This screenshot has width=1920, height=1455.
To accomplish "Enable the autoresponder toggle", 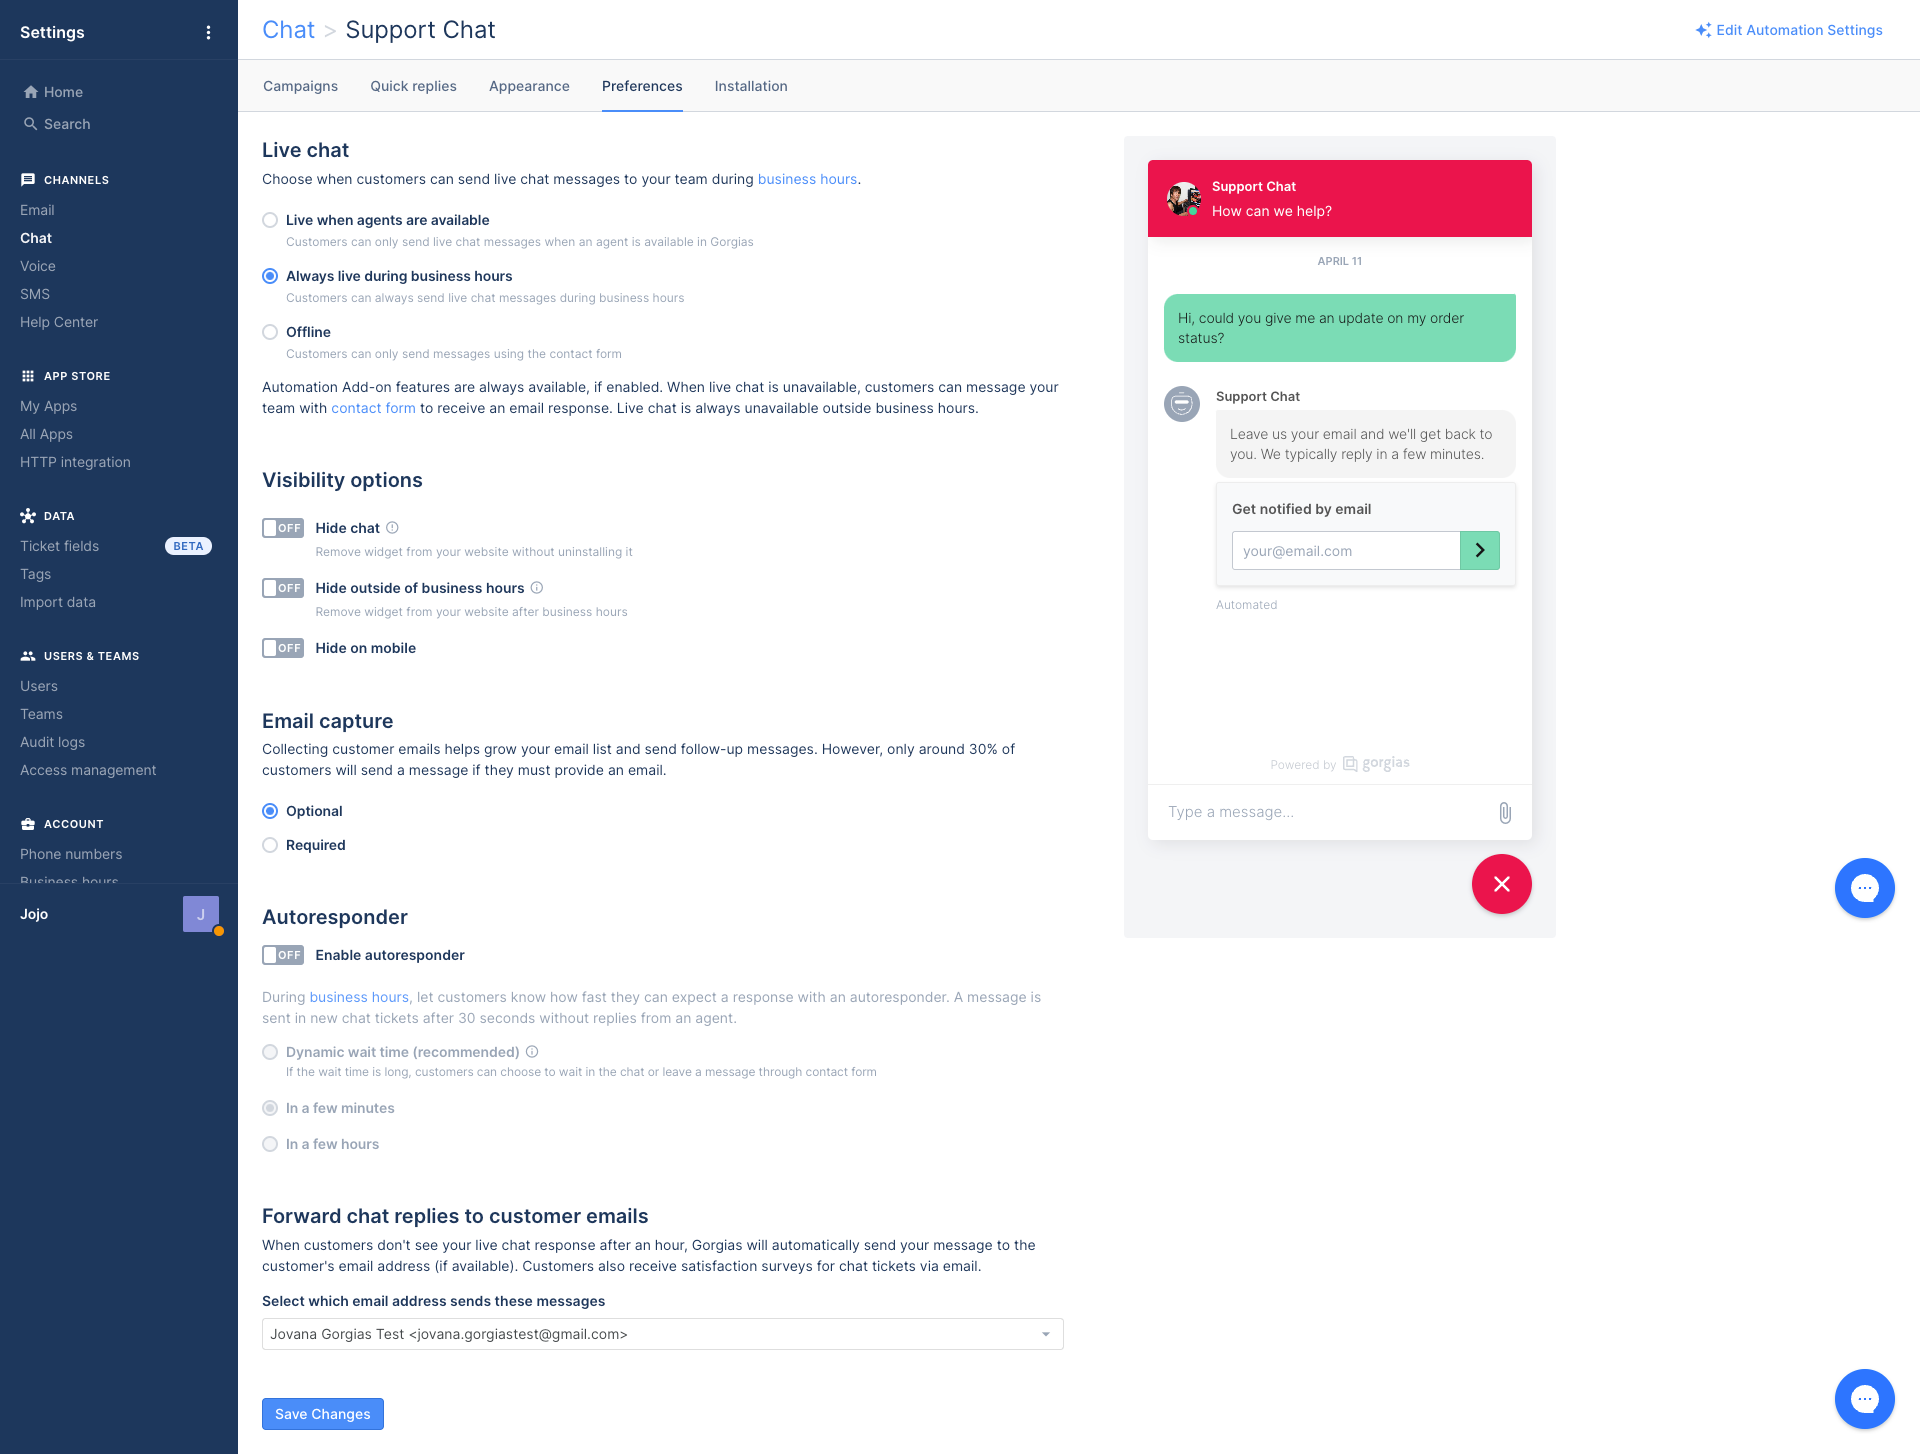I will click(283, 955).
